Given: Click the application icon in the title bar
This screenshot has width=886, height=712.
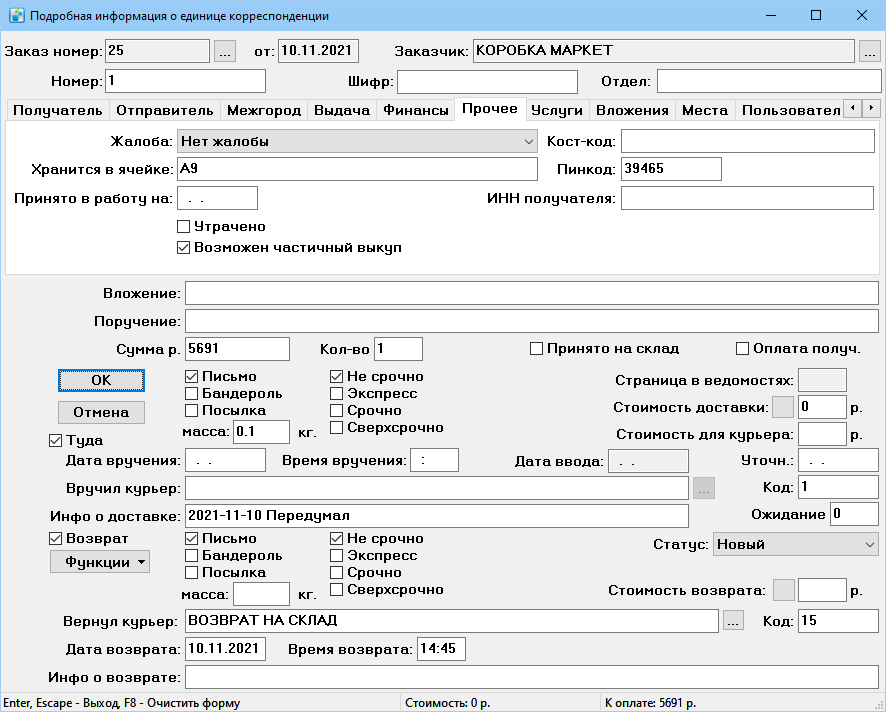Looking at the screenshot, I should [17, 15].
